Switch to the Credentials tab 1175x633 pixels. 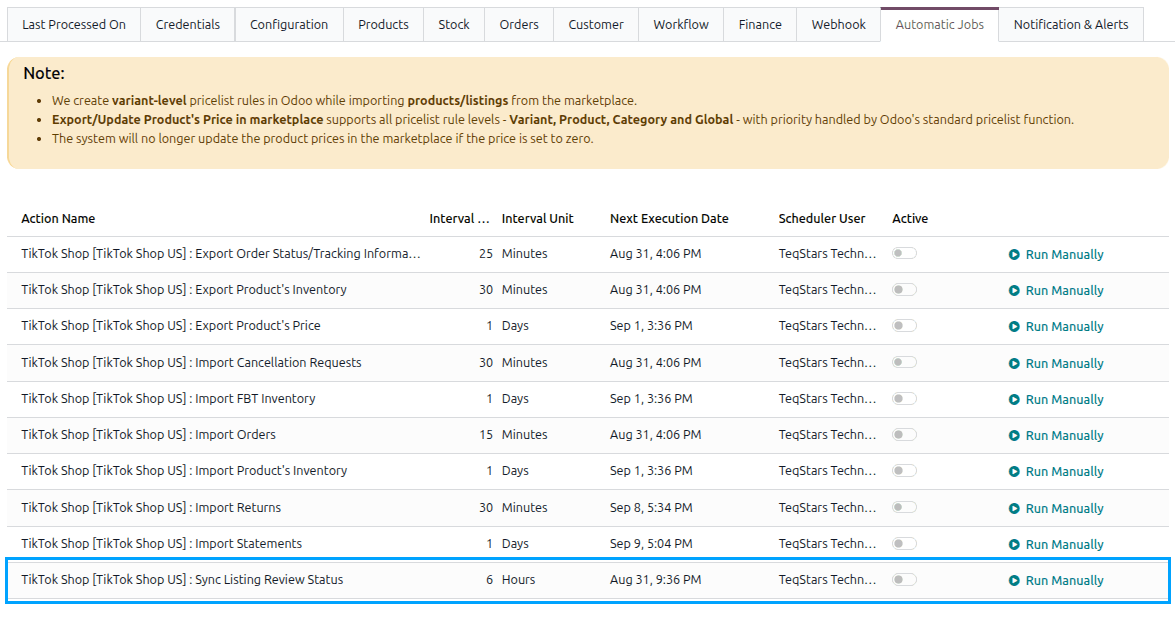point(188,24)
